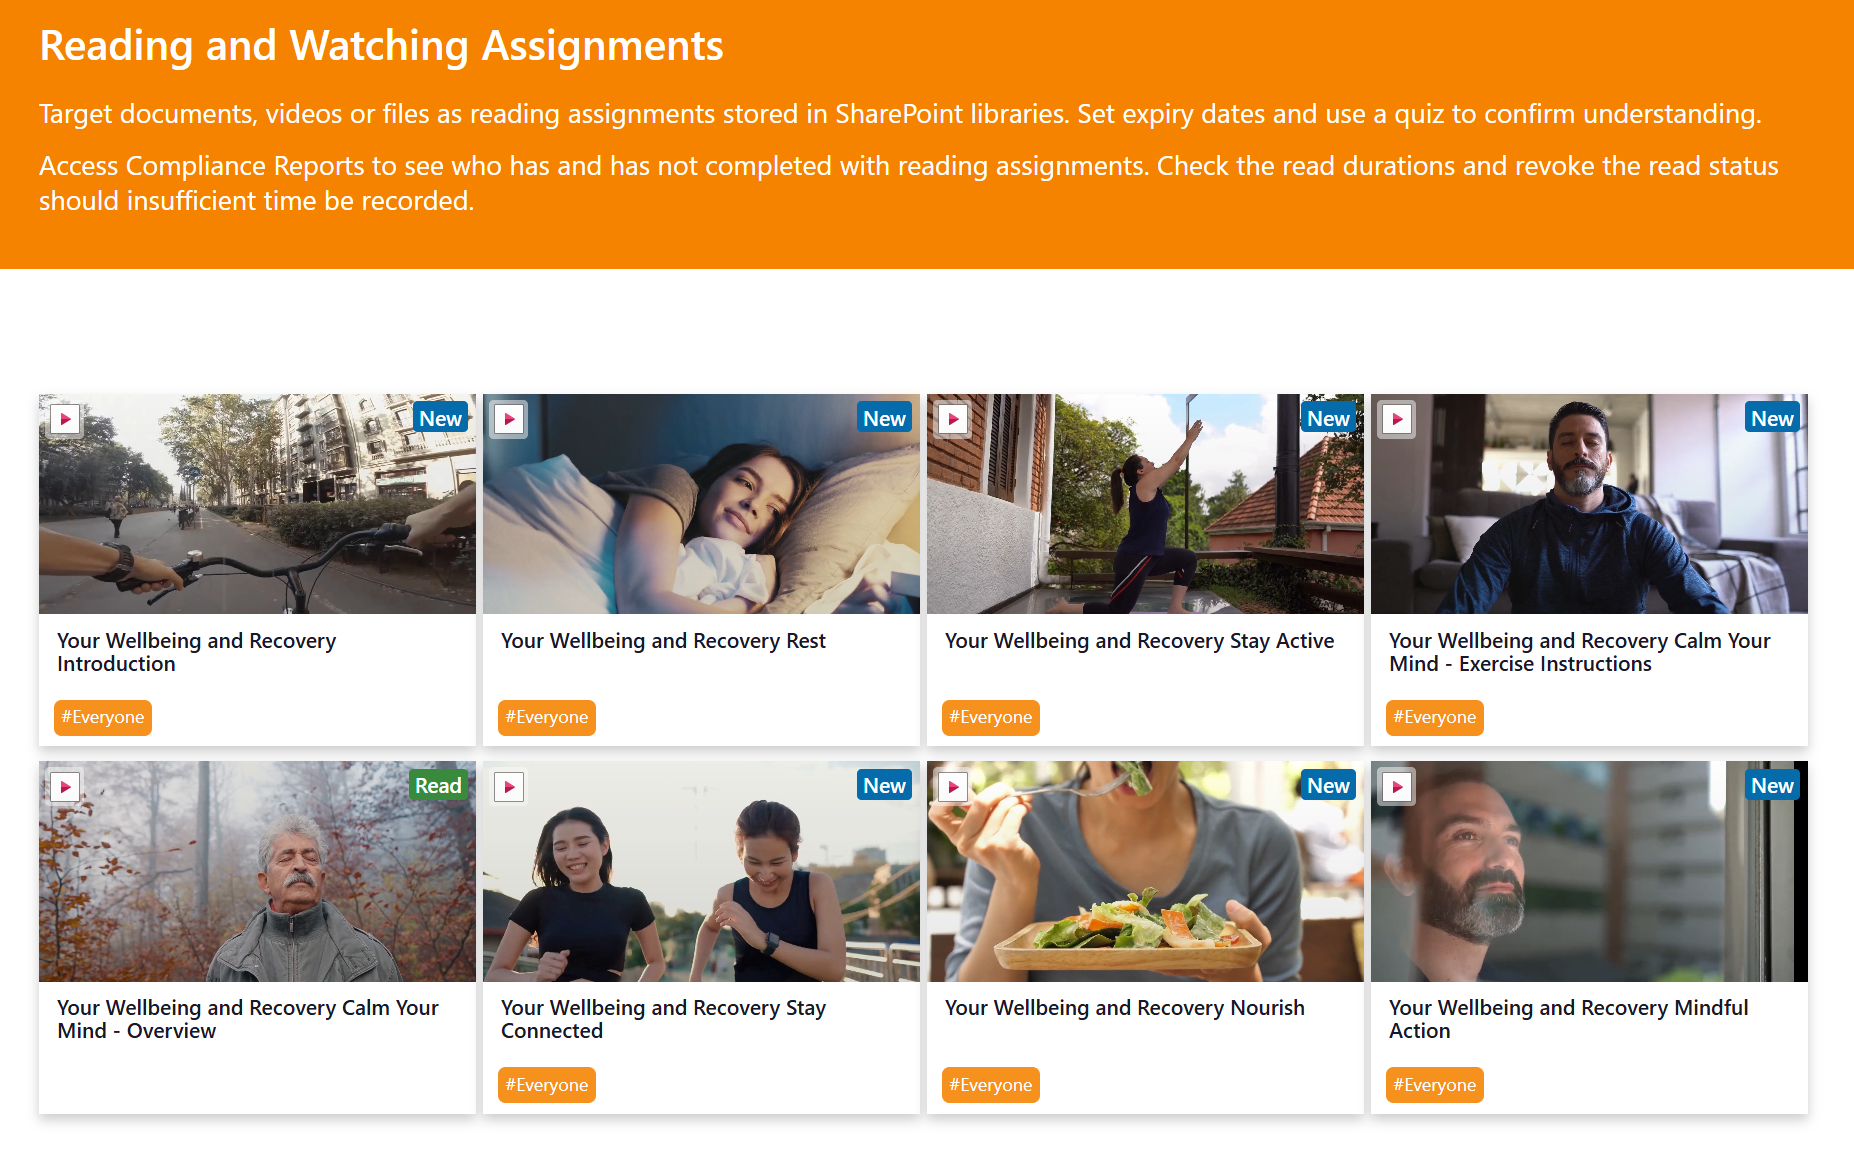Open 'Calm Your Mind - Overview' title
This screenshot has height=1163, width=1854.
248,1019
